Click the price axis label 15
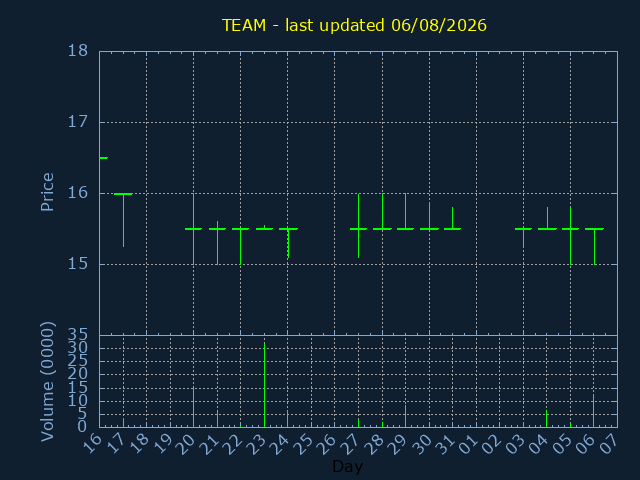The width and height of the screenshot is (640, 480). click(78, 264)
